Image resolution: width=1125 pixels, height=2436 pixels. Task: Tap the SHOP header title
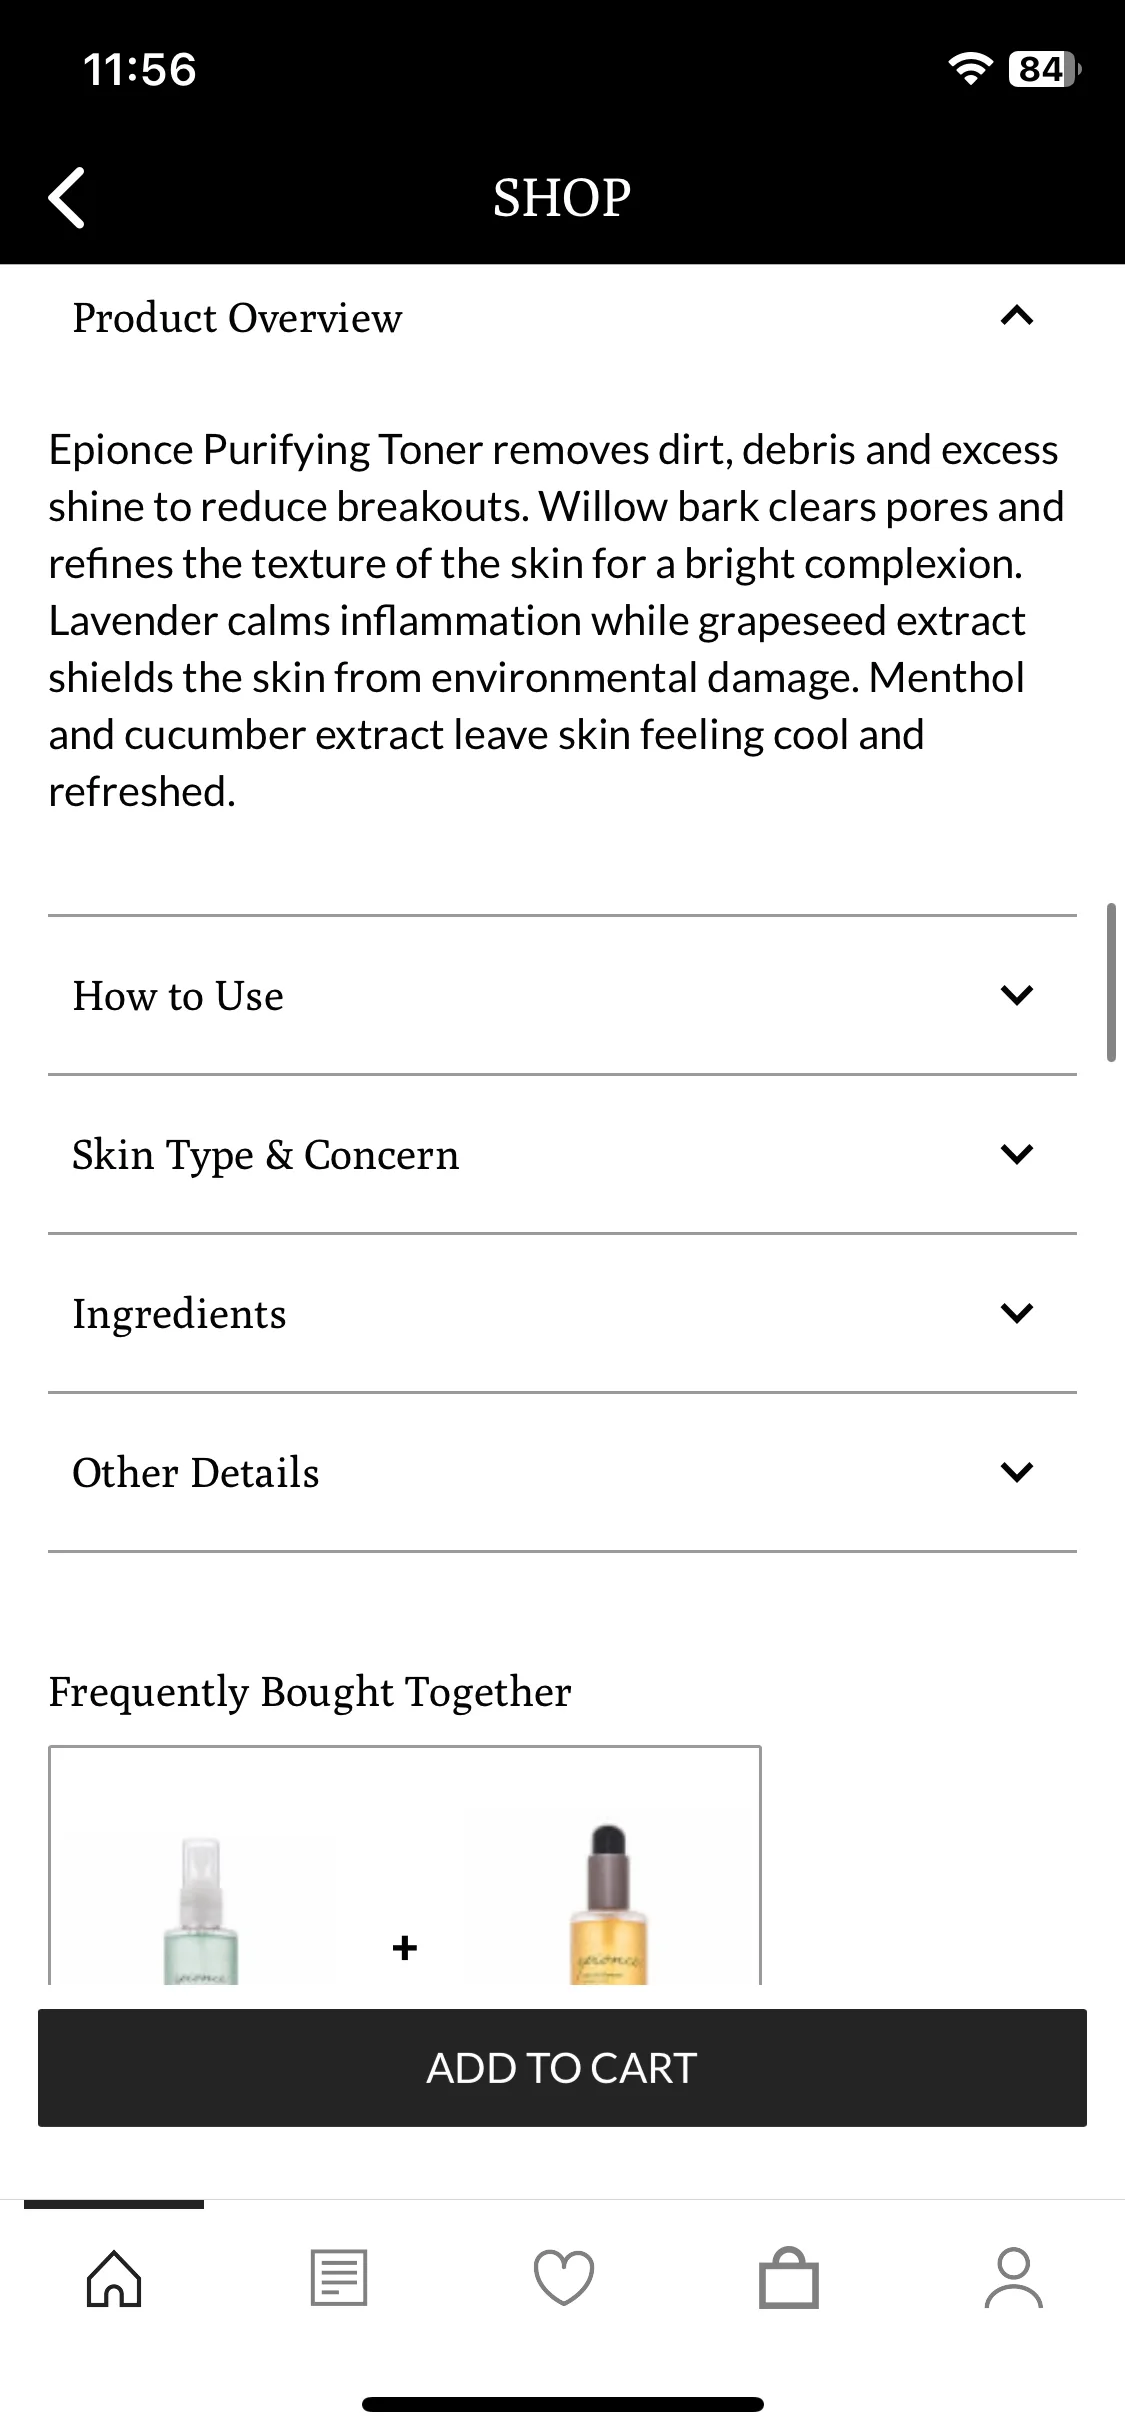pyautogui.click(x=562, y=197)
